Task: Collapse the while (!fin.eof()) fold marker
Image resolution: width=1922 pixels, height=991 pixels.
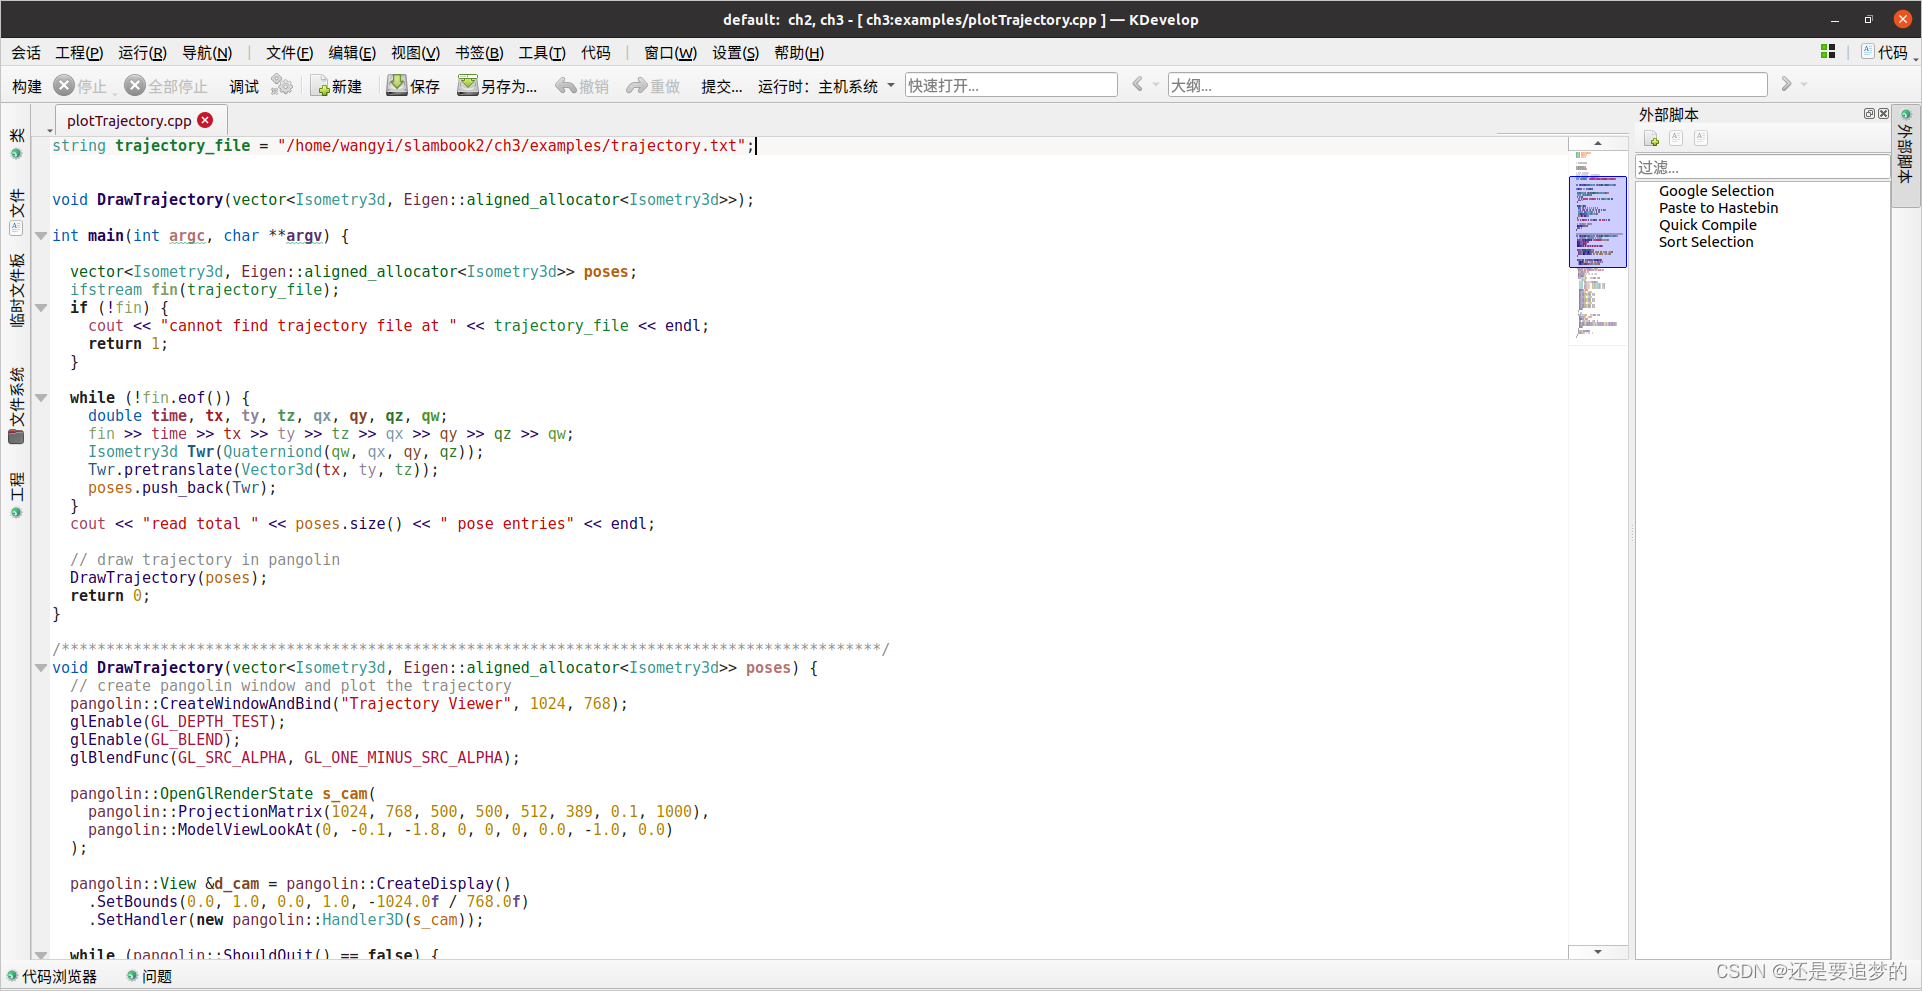Action: pos(41,398)
